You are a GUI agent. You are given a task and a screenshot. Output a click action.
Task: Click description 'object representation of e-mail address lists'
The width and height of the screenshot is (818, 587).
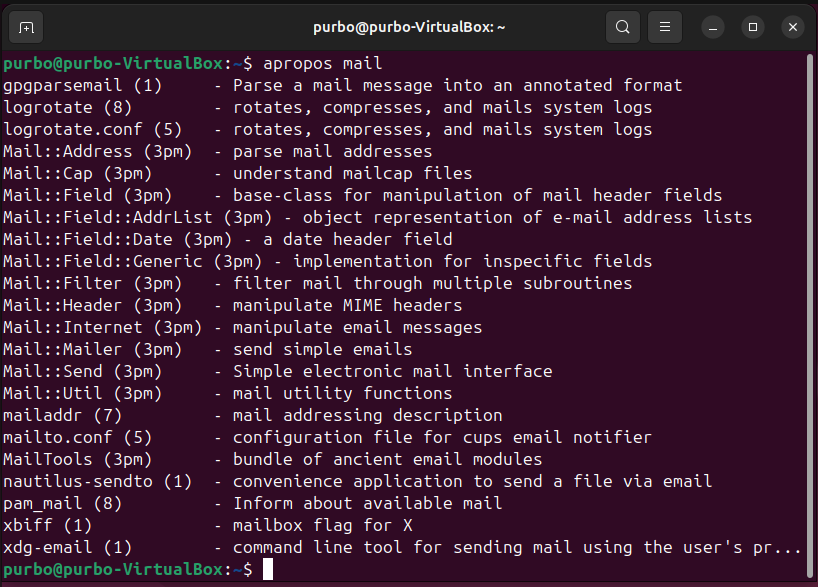click(527, 217)
